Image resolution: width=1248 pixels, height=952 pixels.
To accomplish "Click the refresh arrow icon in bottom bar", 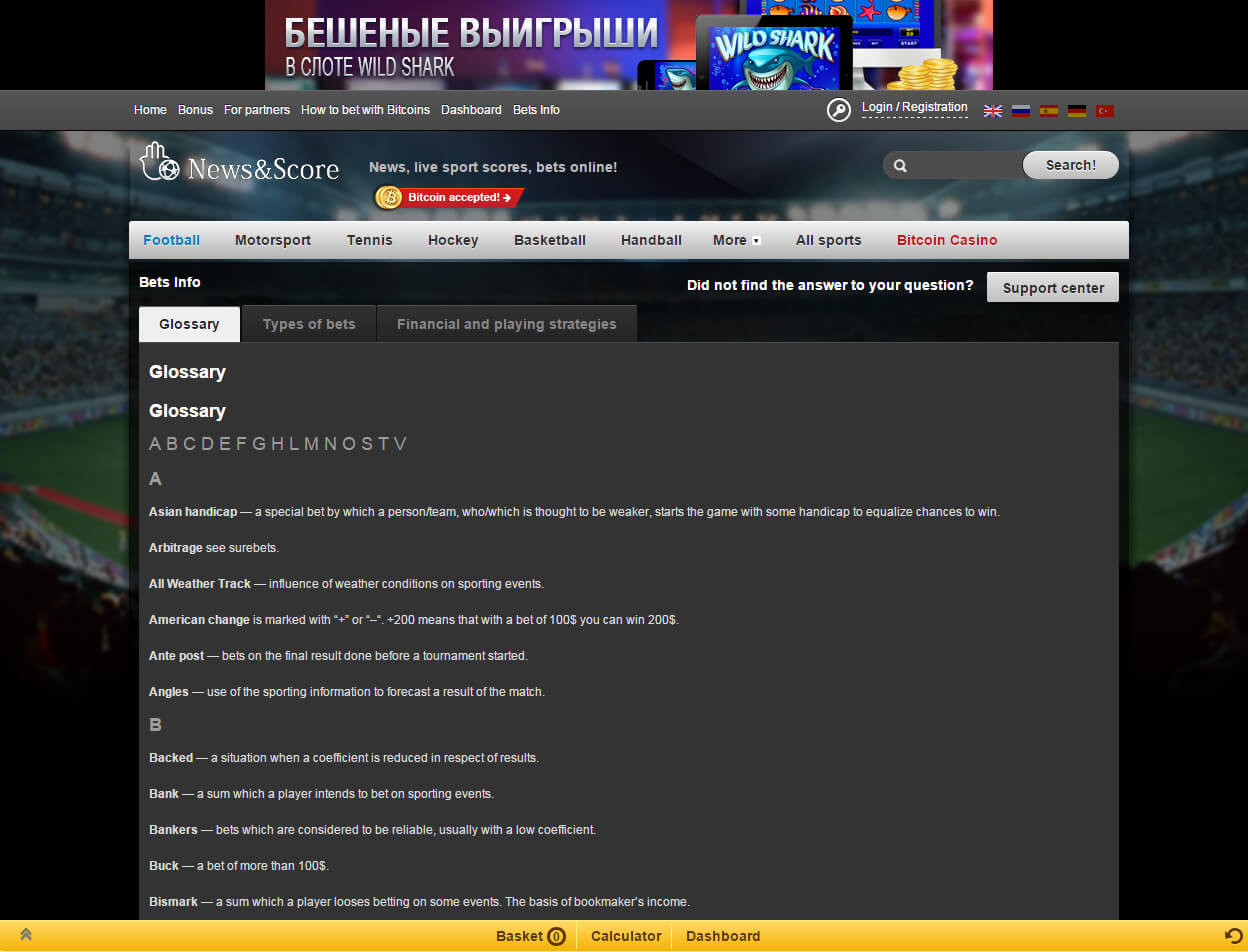I will pyautogui.click(x=1234, y=935).
